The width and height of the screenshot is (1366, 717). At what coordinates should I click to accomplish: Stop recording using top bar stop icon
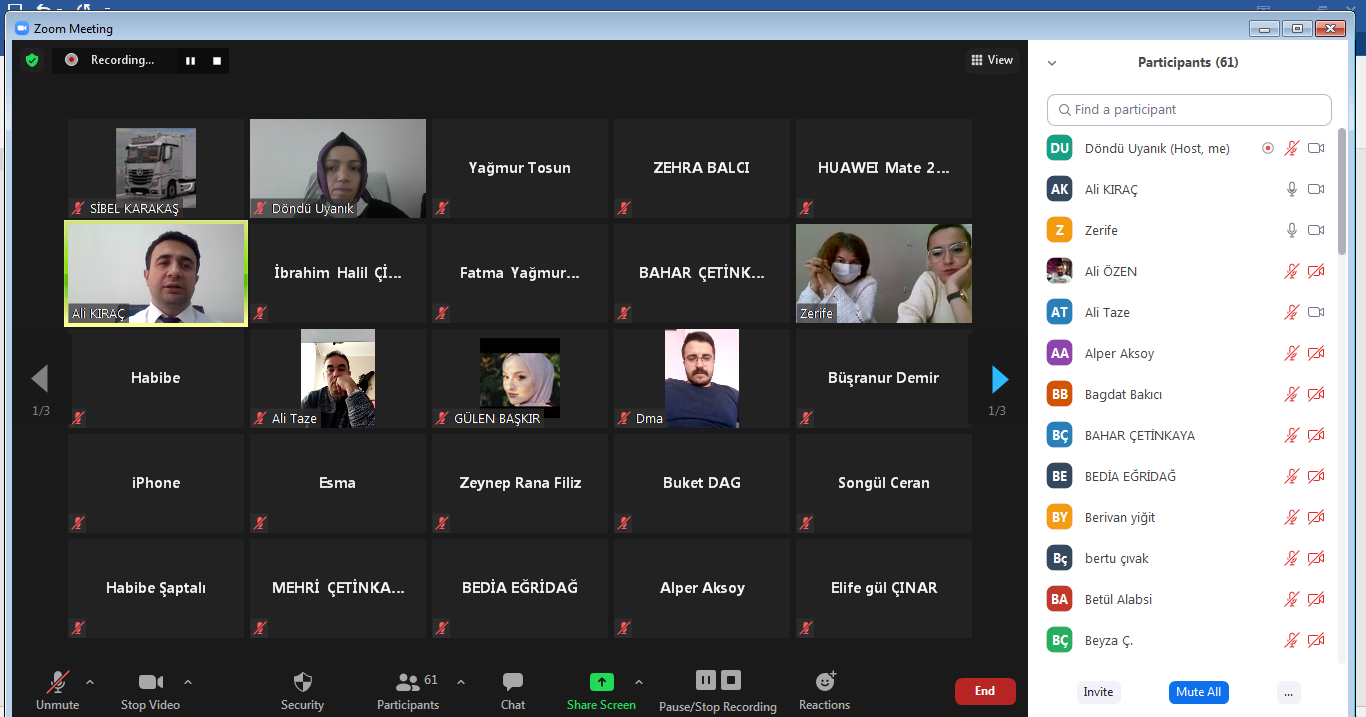(217, 61)
